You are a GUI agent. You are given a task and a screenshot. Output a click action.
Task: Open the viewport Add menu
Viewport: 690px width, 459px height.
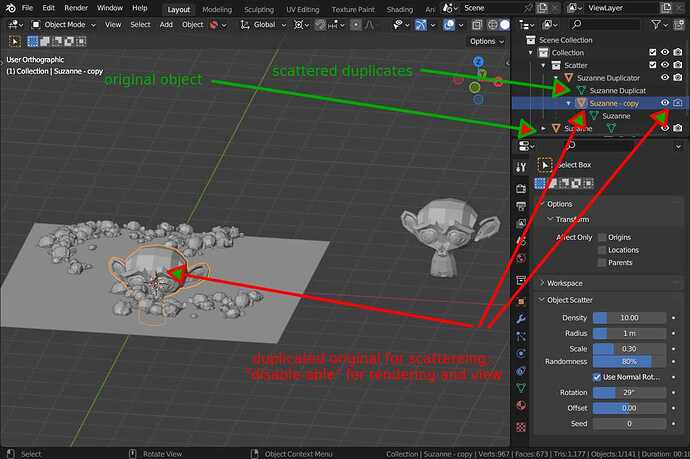[166, 25]
